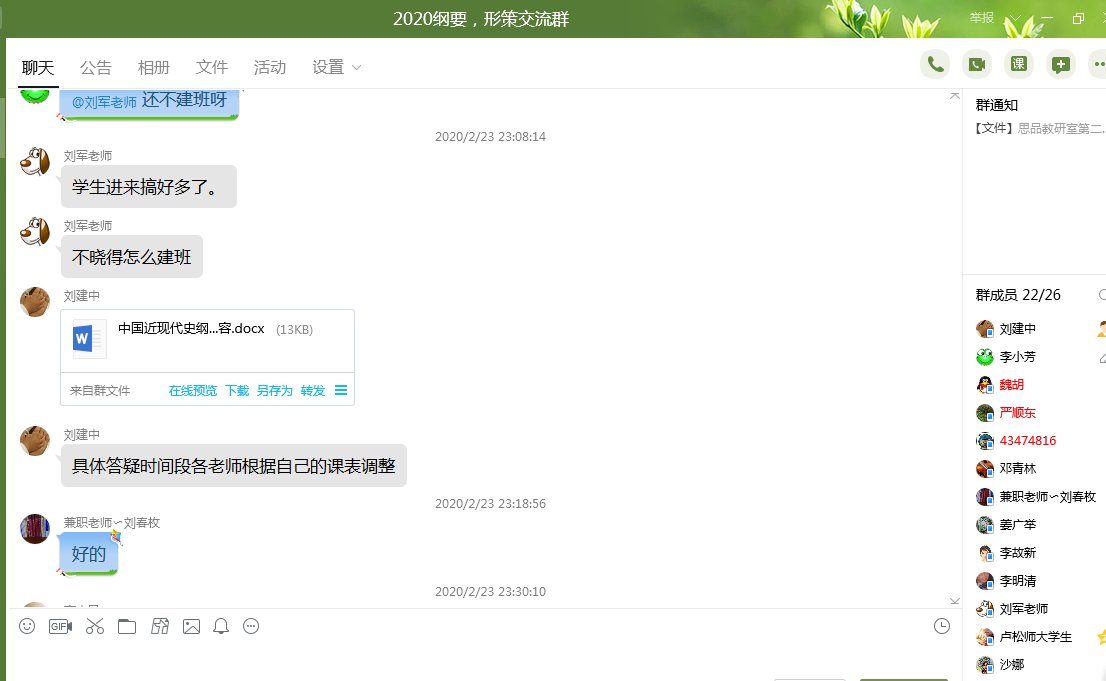The width and height of the screenshot is (1106, 681).
Task: Switch to the 文件 tab
Action: pyautogui.click(x=212, y=67)
